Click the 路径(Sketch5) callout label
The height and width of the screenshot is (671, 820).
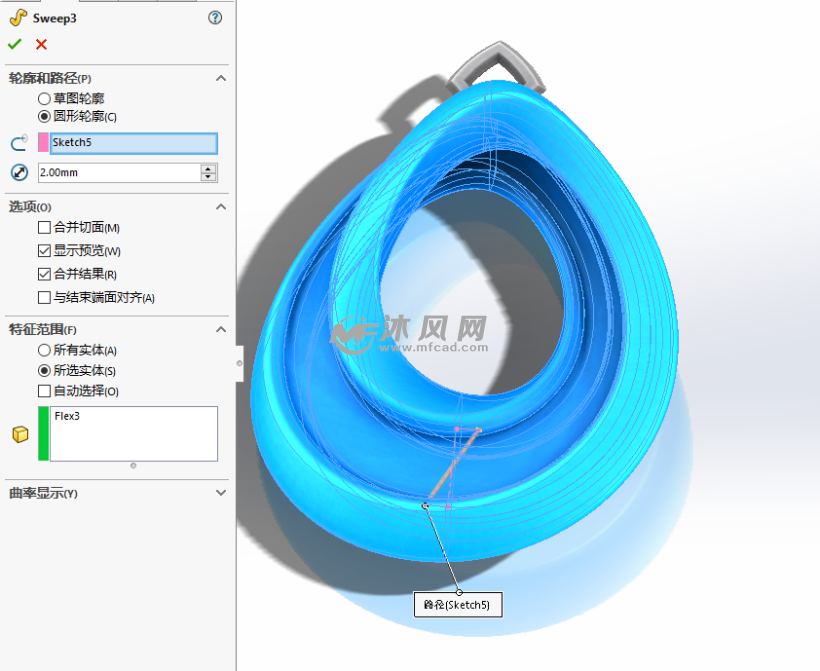(458, 605)
